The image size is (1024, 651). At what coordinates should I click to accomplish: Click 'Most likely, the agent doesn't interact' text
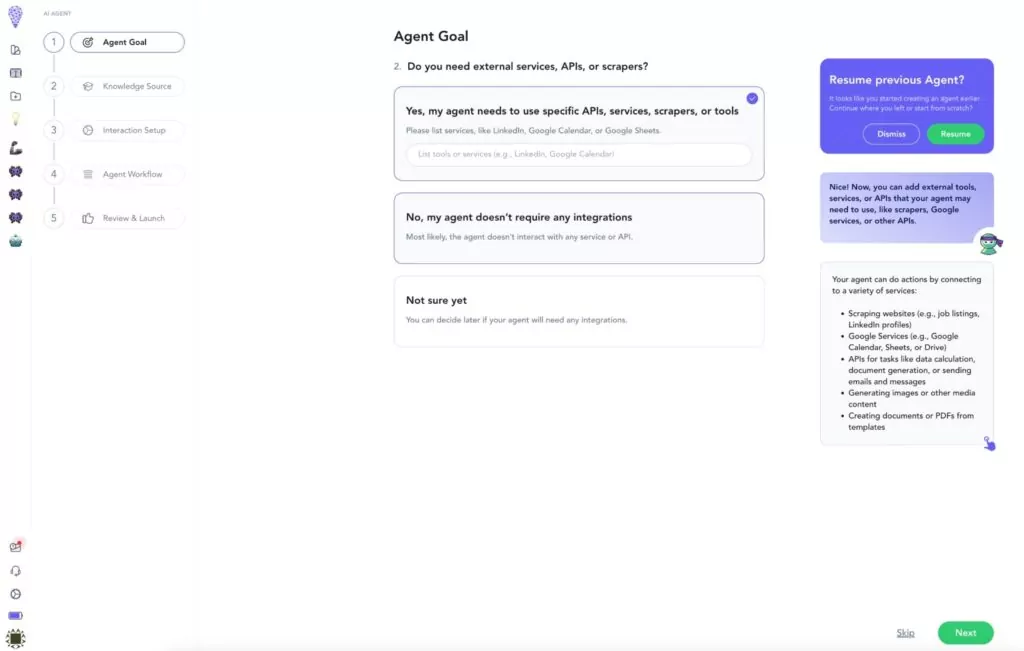[519, 237]
